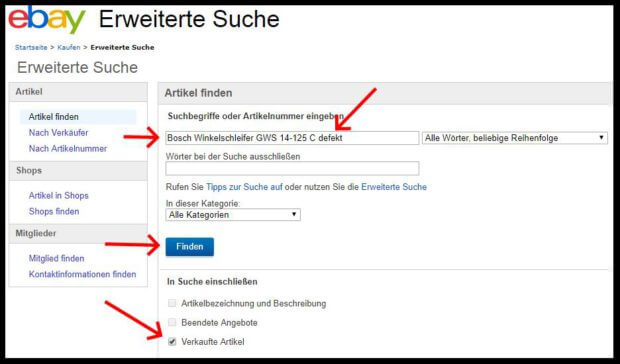Screen dimensions: 620x364
Task: Click the In Suche einschließen heading
Action: [212, 282]
